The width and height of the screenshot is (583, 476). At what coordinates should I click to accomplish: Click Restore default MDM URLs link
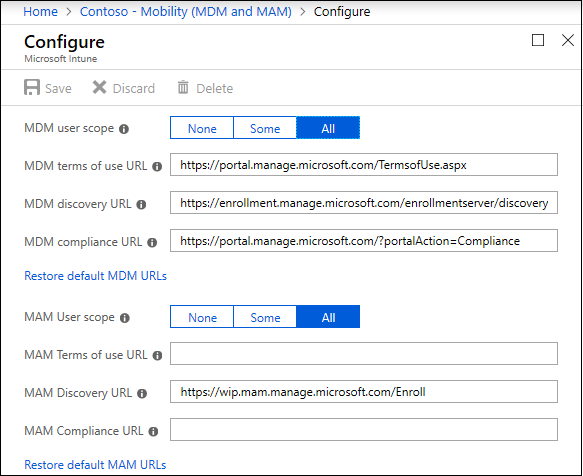click(96, 276)
